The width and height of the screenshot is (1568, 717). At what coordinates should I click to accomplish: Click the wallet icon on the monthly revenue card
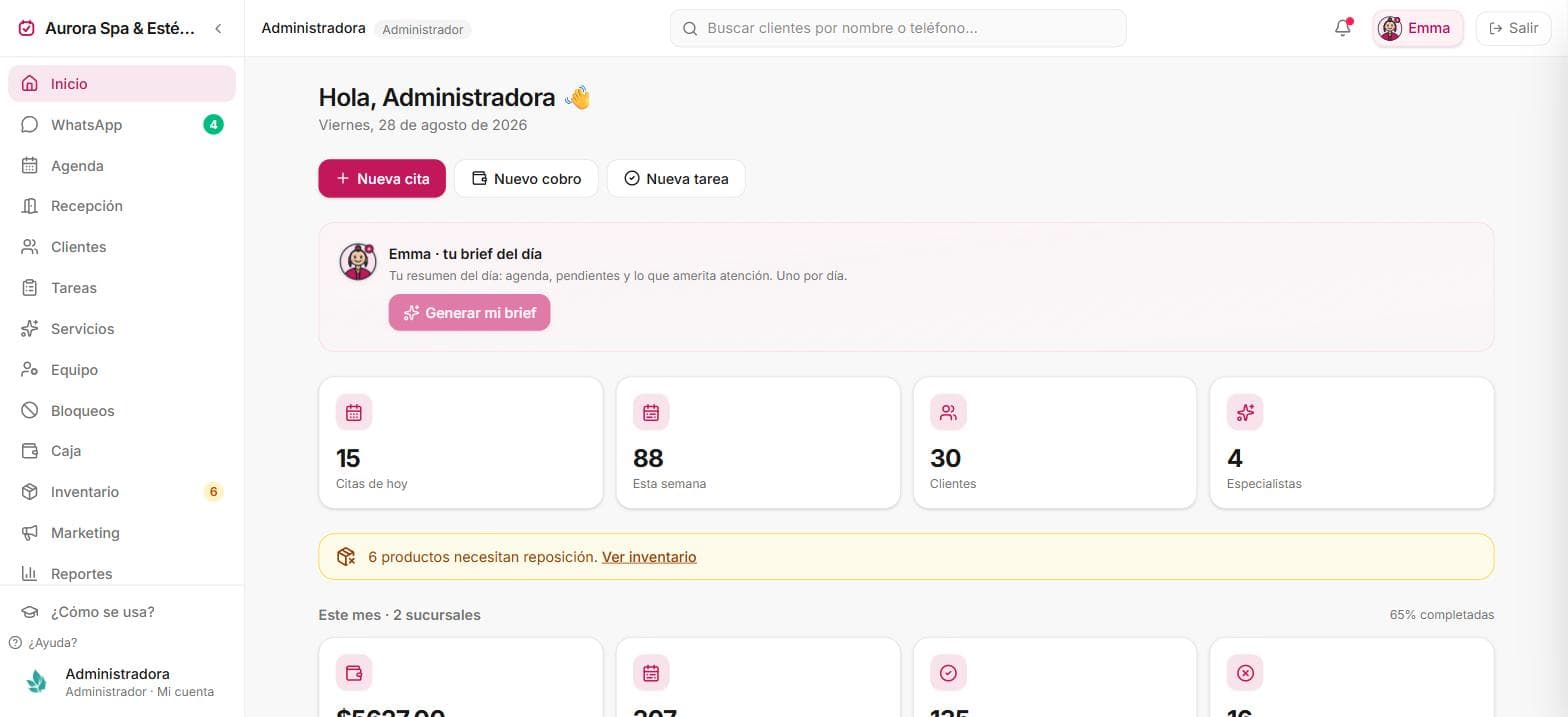point(354,673)
